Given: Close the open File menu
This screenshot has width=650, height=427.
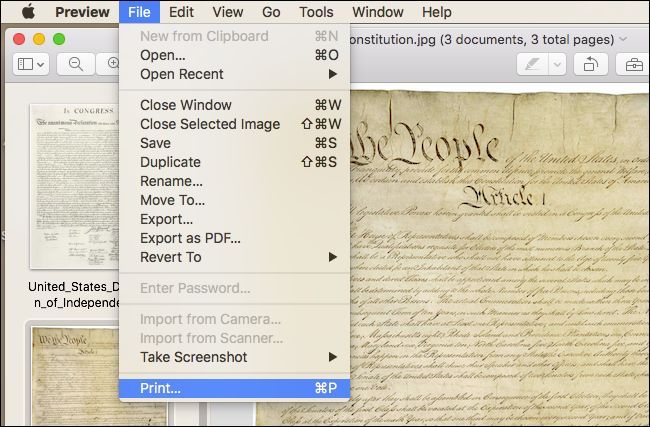Looking at the screenshot, I should (139, 12).
